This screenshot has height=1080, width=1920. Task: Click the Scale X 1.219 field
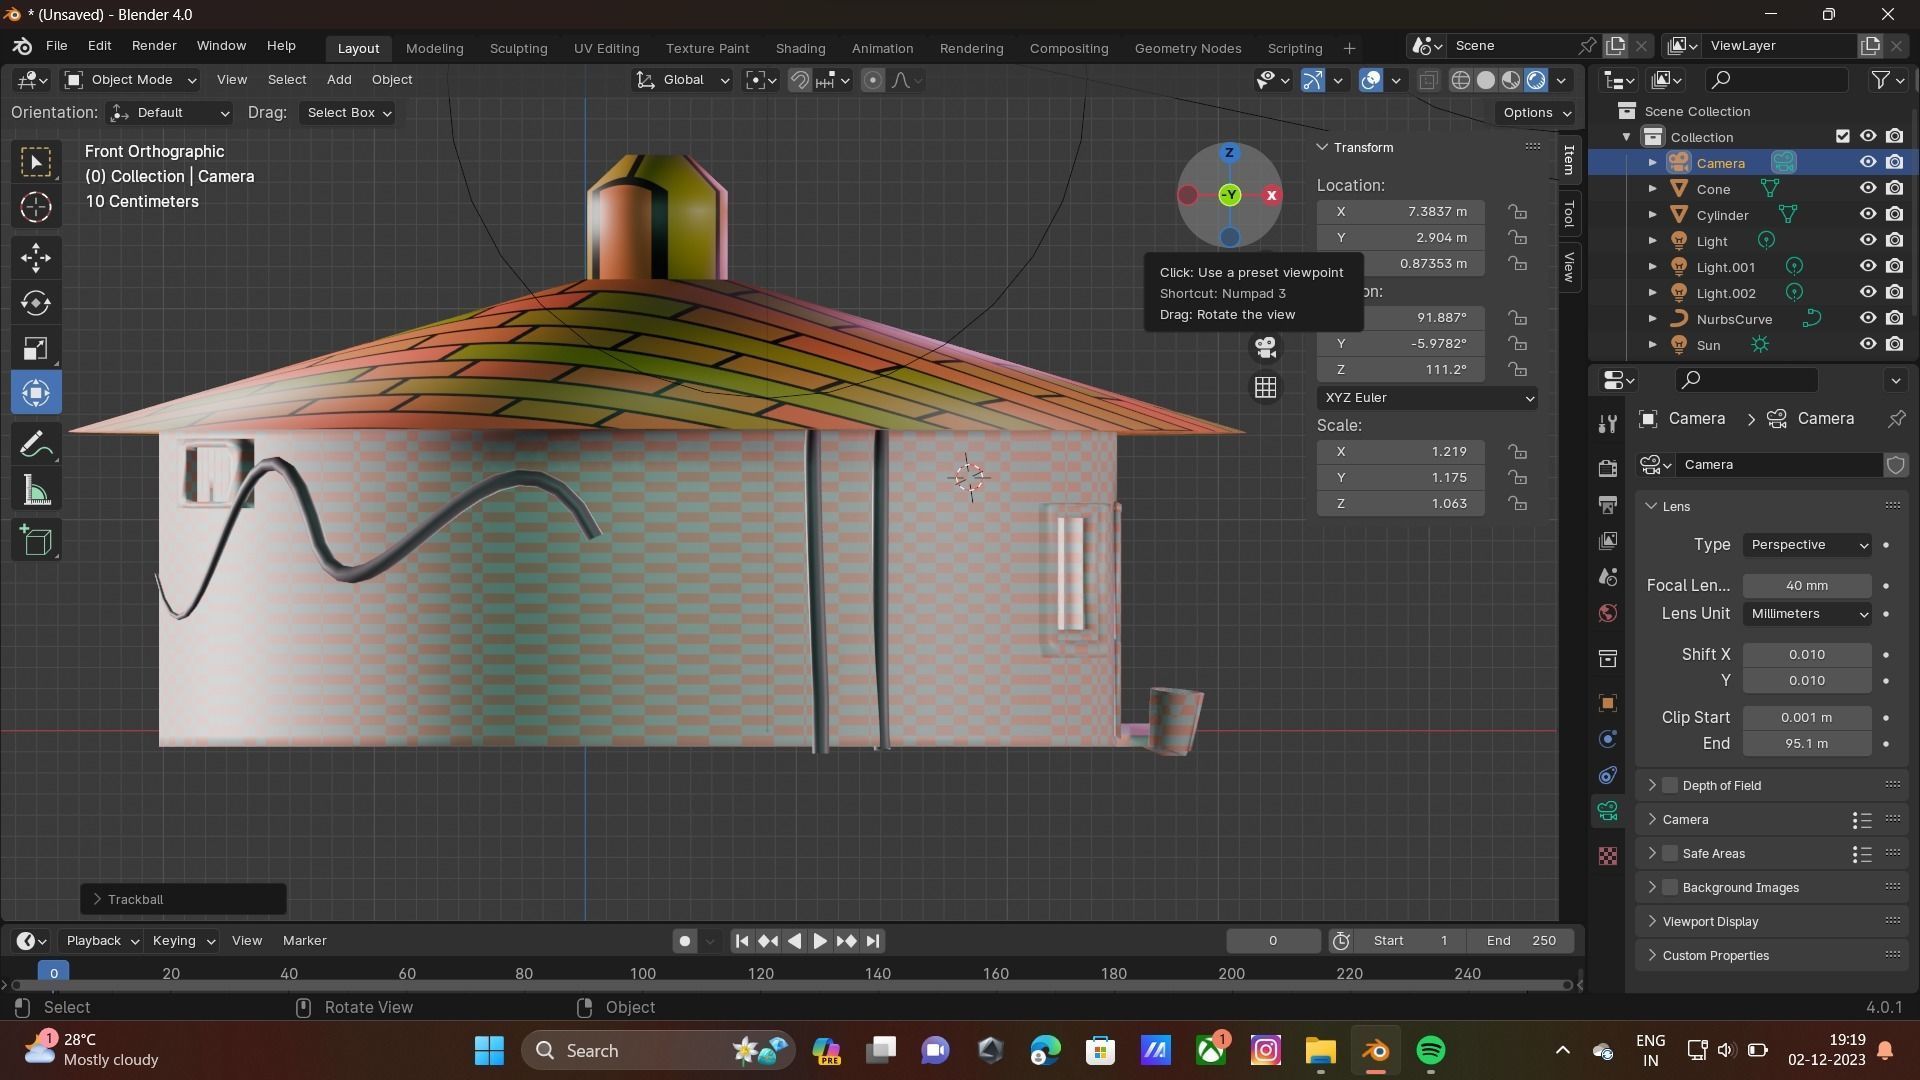(x=1400, y=452)
